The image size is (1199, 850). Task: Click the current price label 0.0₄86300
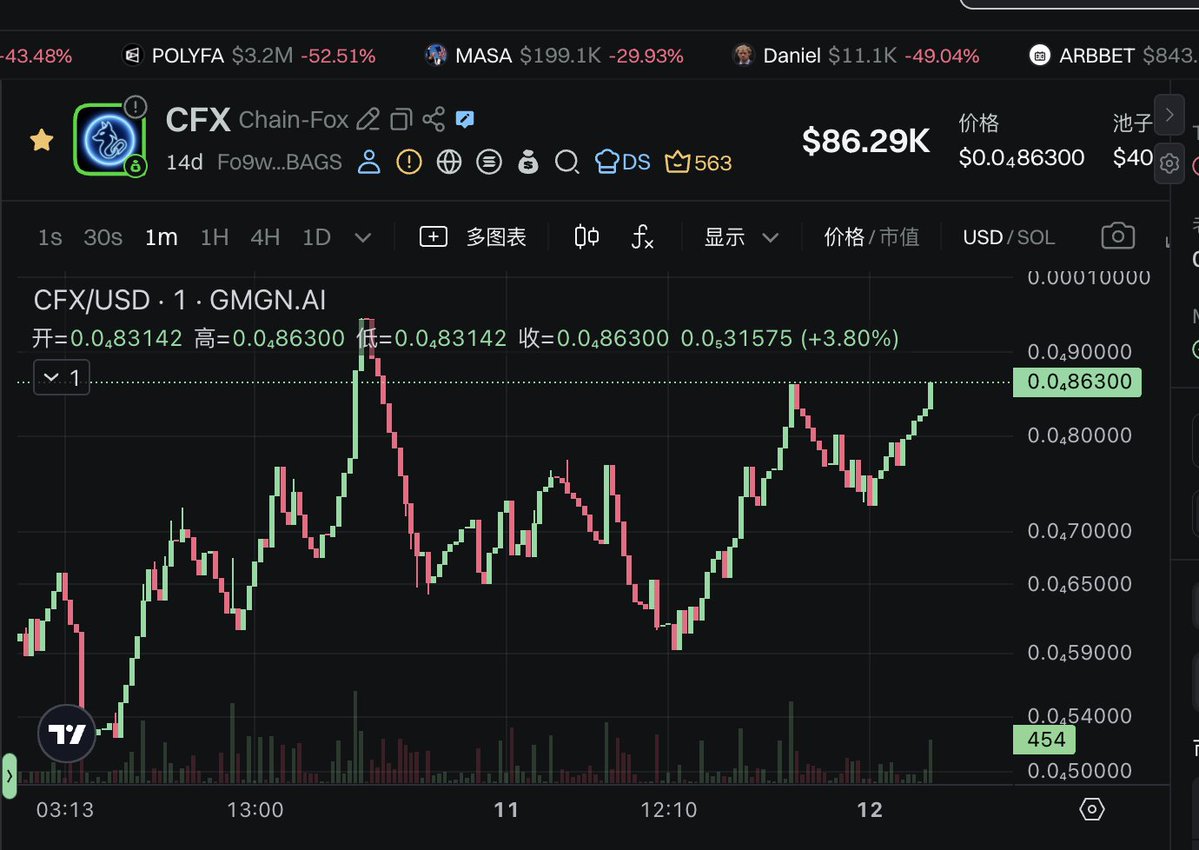[1077, 382]
